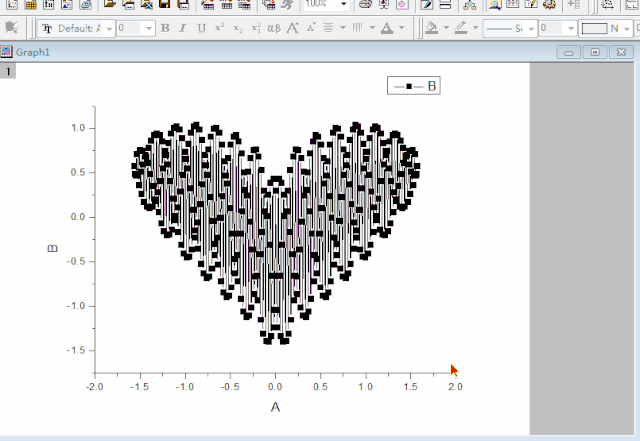Open the zoom percentage dropdown
The height and width of the screenshot is (441, 640).
point(343,5)
